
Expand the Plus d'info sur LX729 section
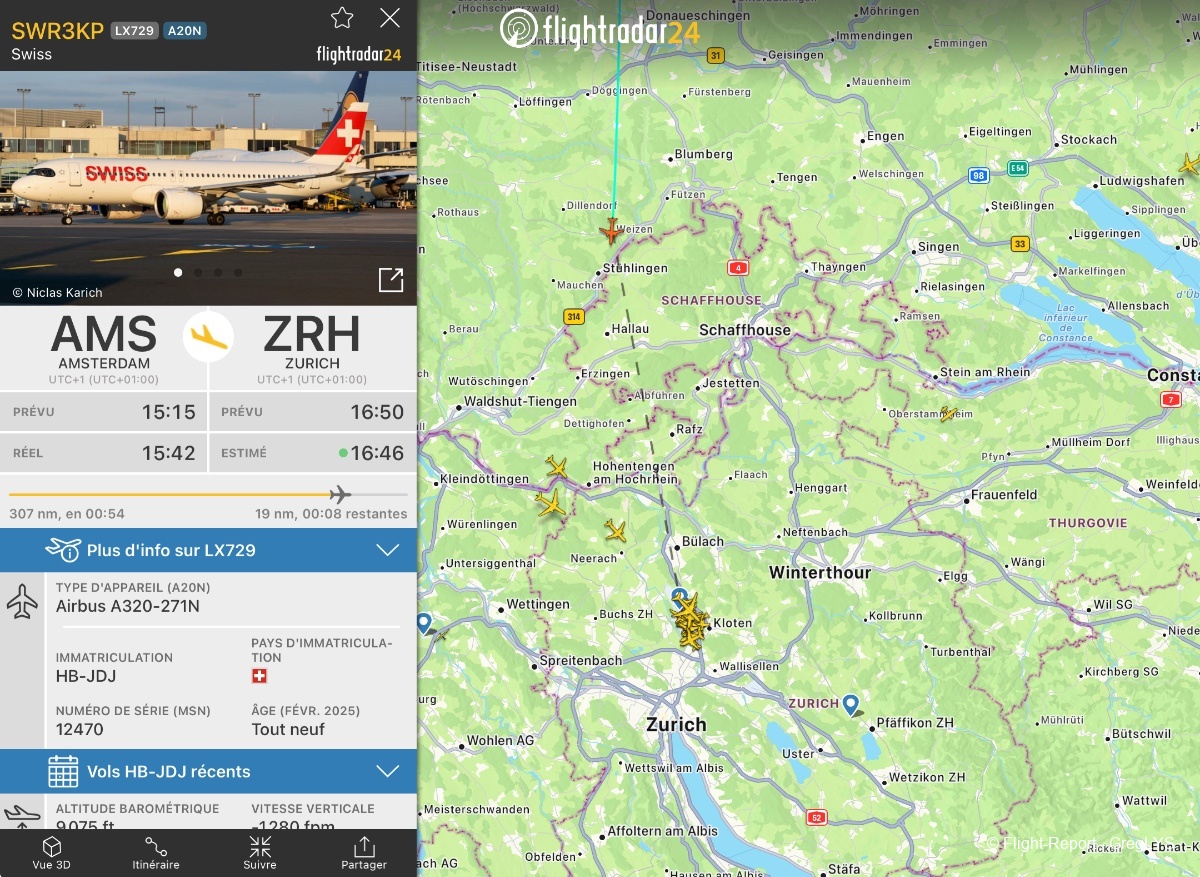208,550
